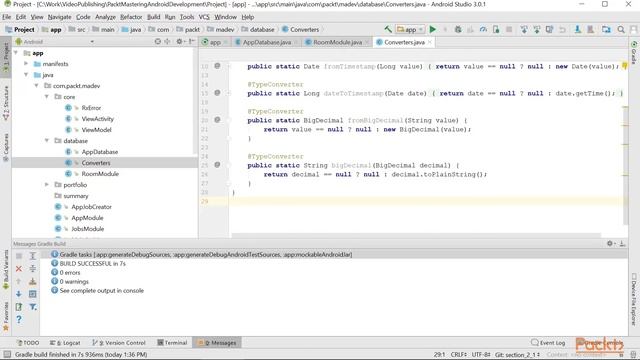640x360 pixels.
Task: Toggle the Structure side panel
Action: click(x=6, y=103)
